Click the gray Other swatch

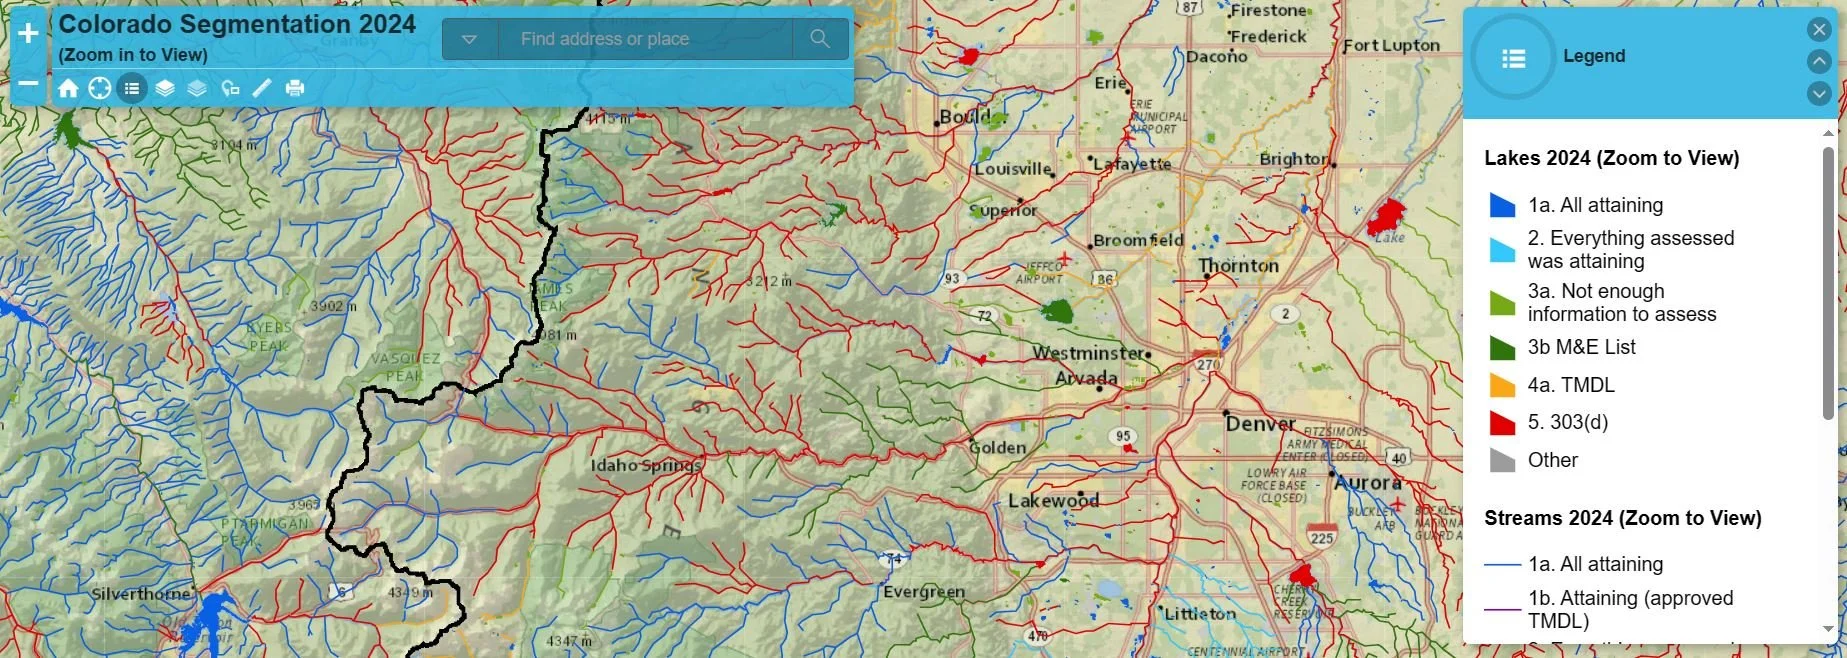pyautogui.click(x=1502, y=460)
